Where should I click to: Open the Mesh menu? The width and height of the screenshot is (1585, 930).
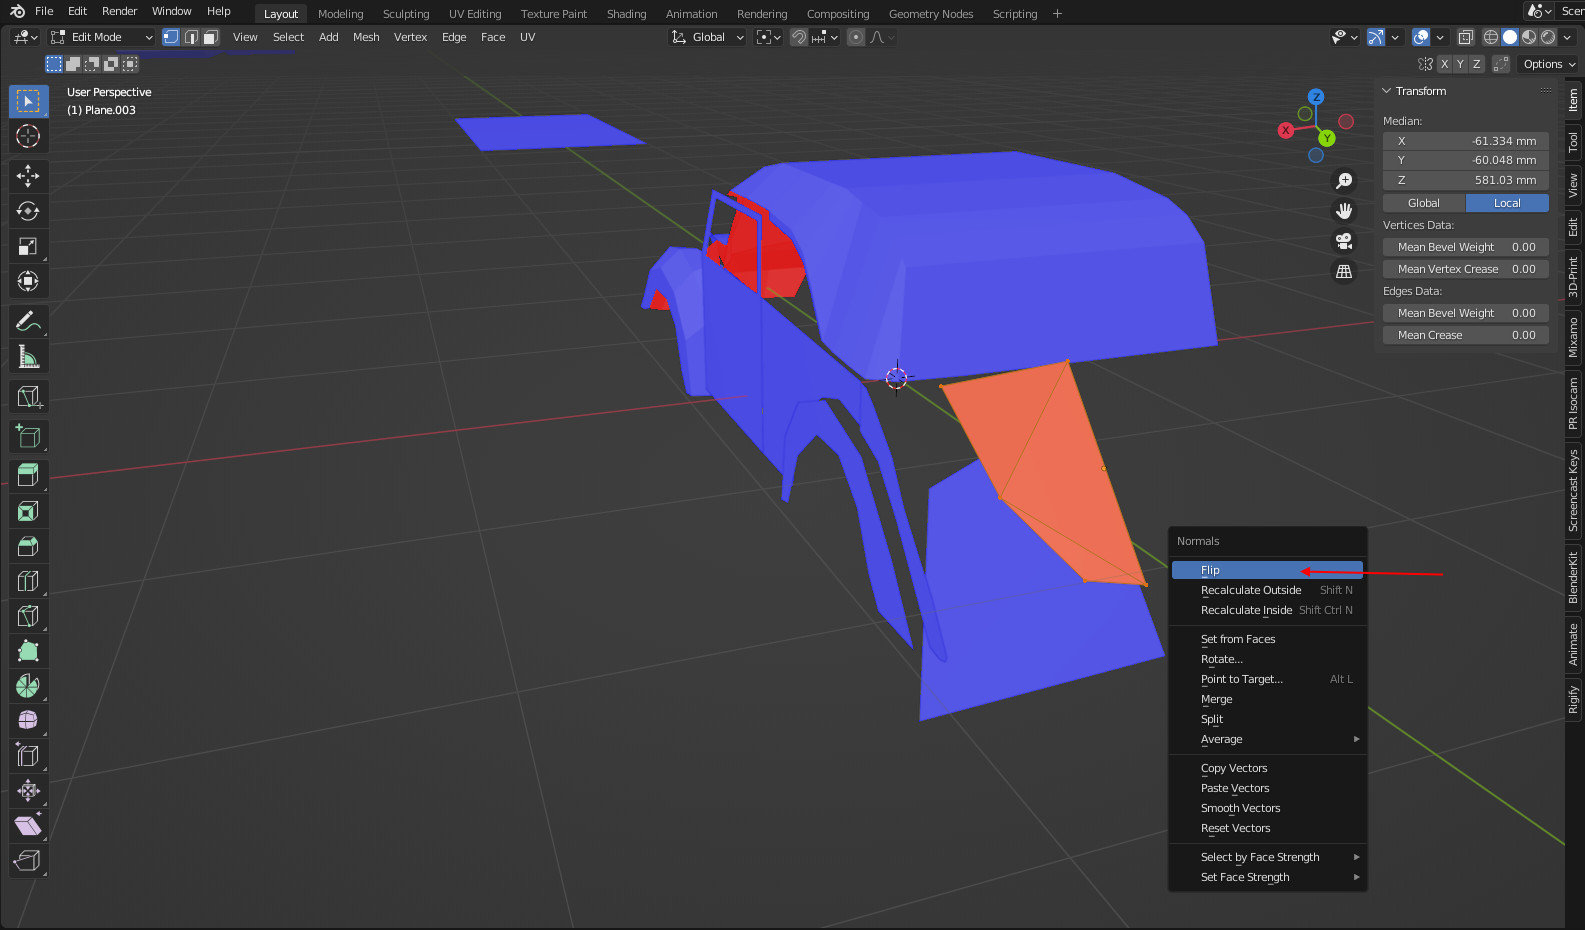[366, 37]
